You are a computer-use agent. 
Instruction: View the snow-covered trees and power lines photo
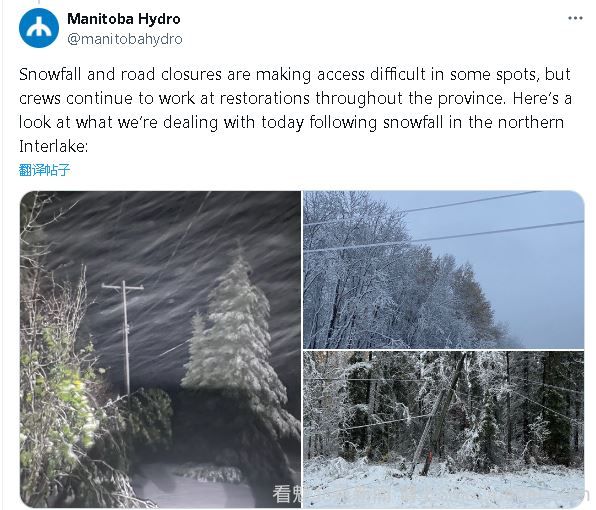point(444,269)
